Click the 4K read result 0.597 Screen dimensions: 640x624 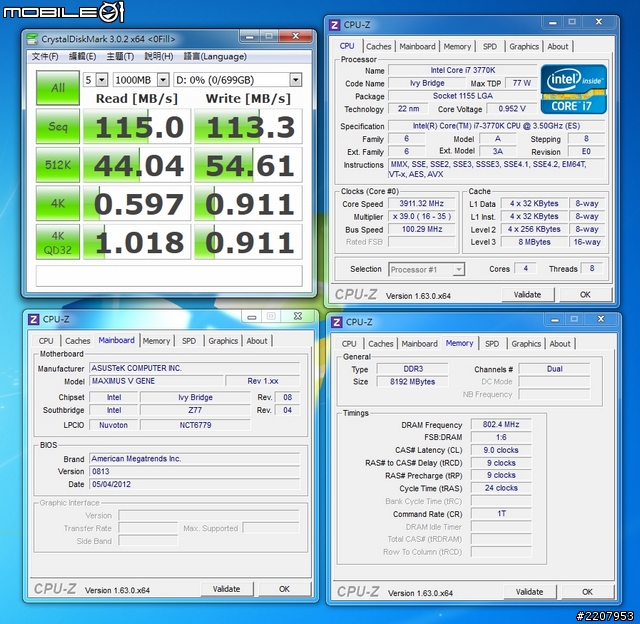click(x=137, y=203)
